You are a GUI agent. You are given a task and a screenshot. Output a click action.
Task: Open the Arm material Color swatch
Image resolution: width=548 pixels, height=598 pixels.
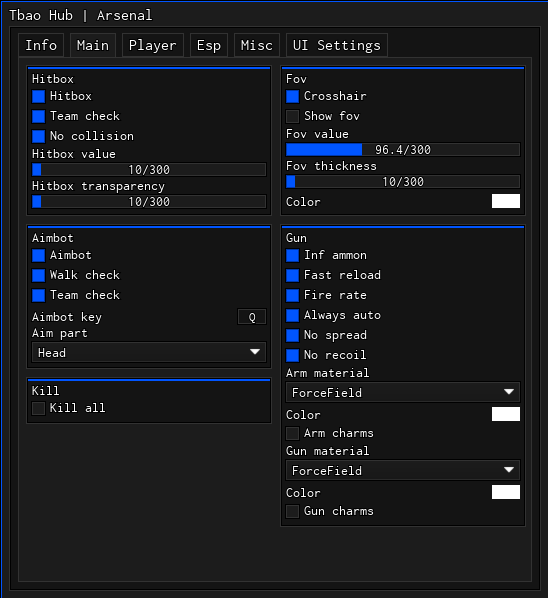pyautogui.click(x=506, y=414)
